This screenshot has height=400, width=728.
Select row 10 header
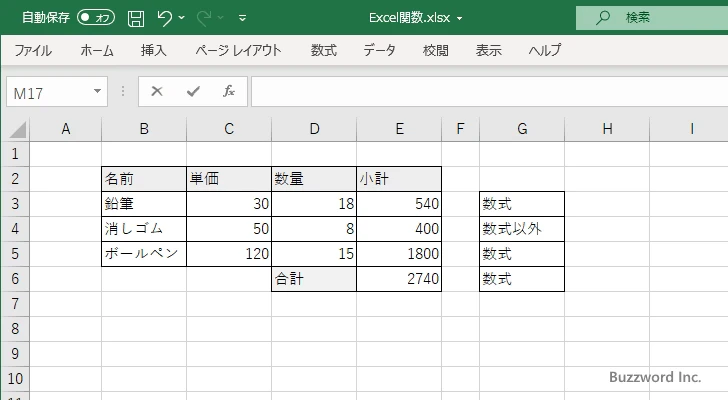[x=15, y=379]
